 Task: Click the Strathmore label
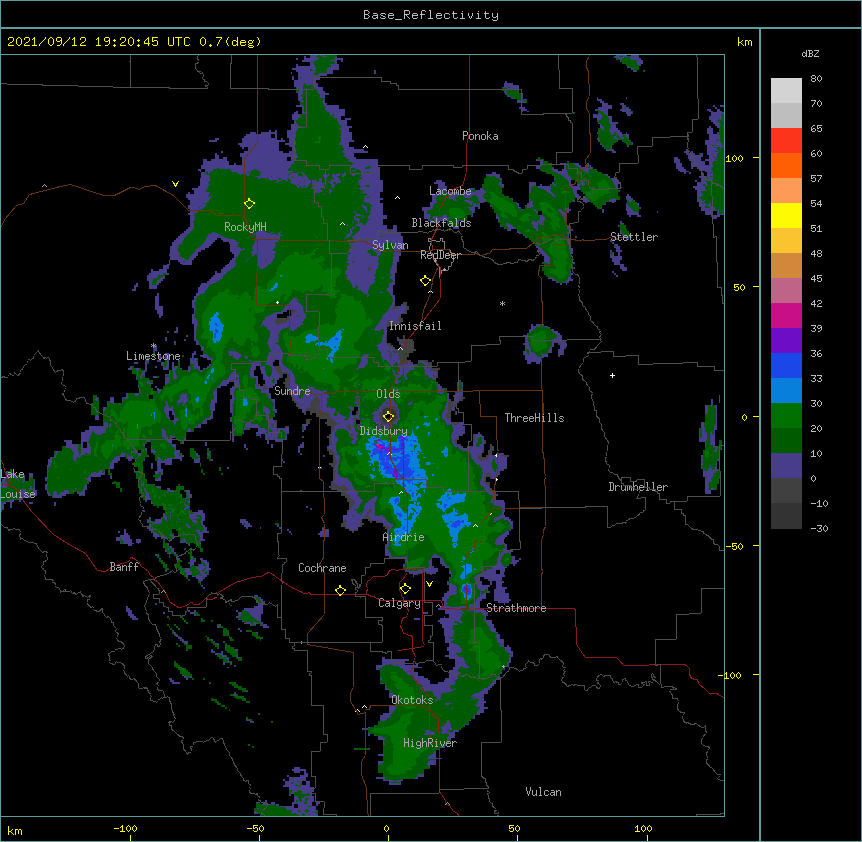tap(516, 608)
